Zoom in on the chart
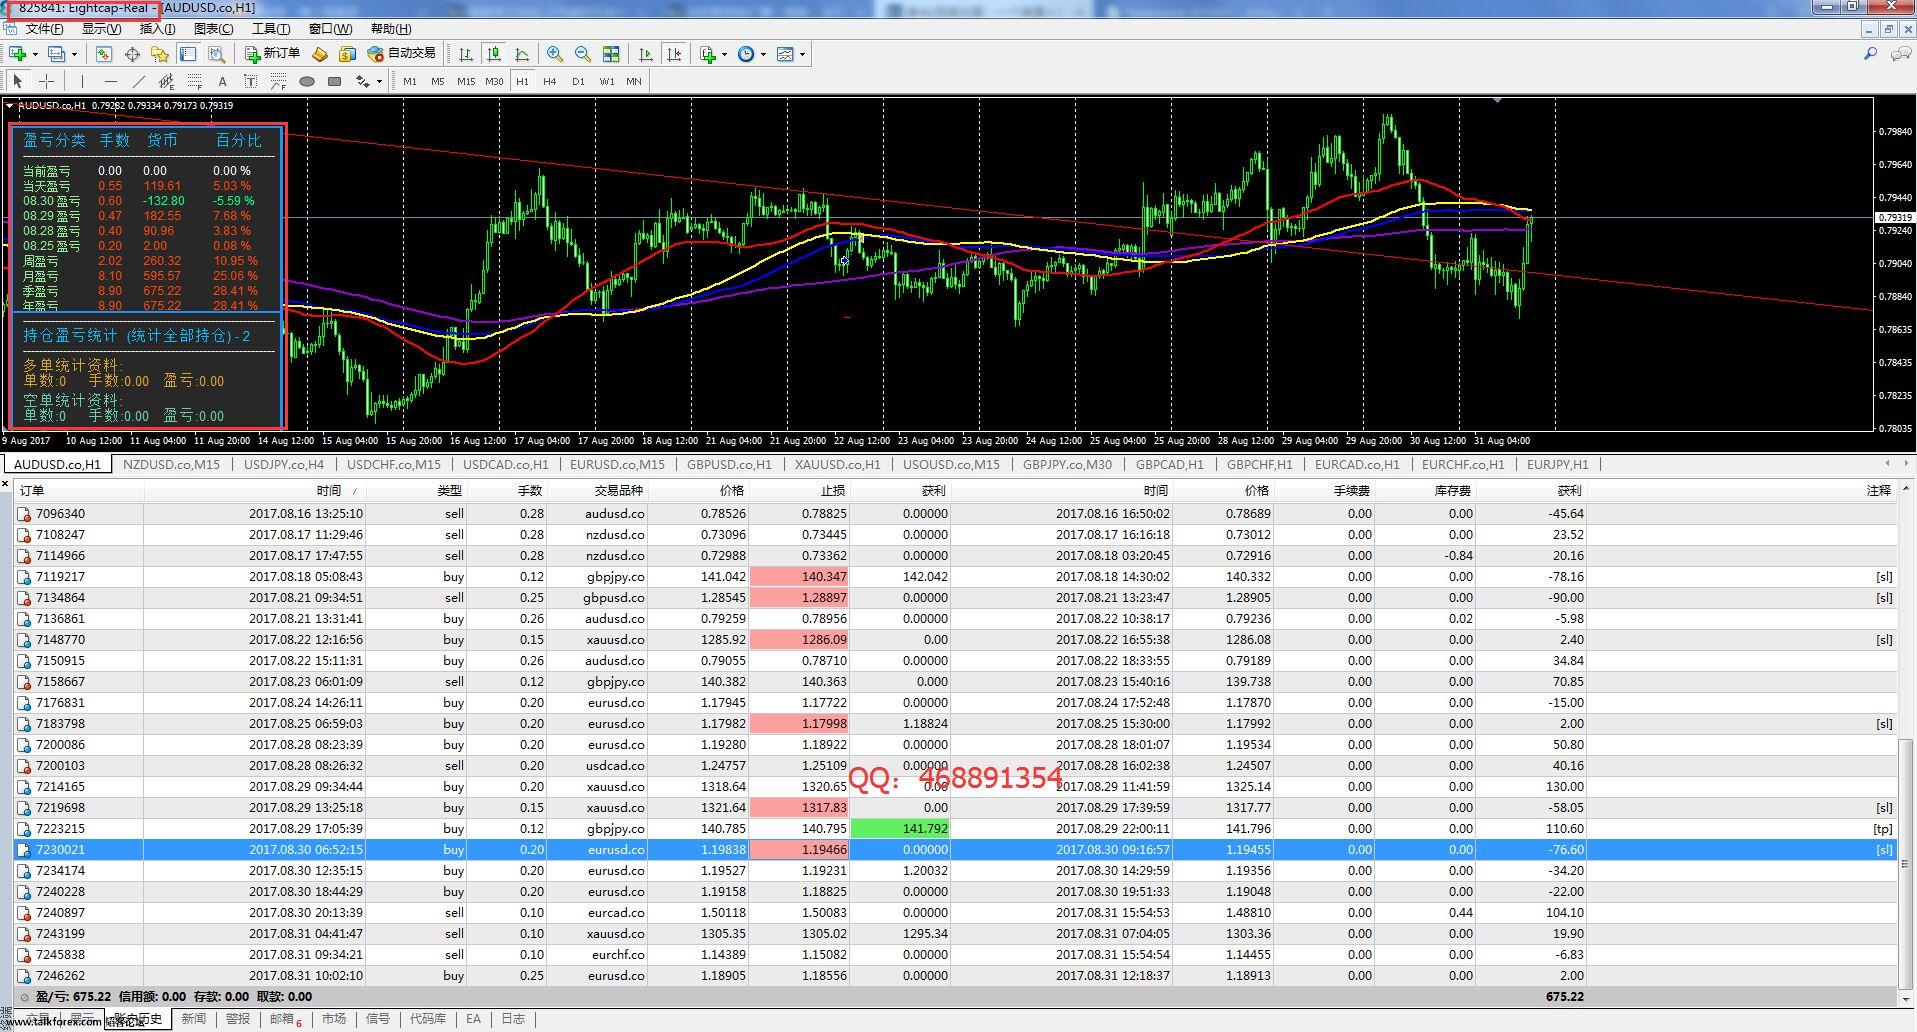 (555, 54)
